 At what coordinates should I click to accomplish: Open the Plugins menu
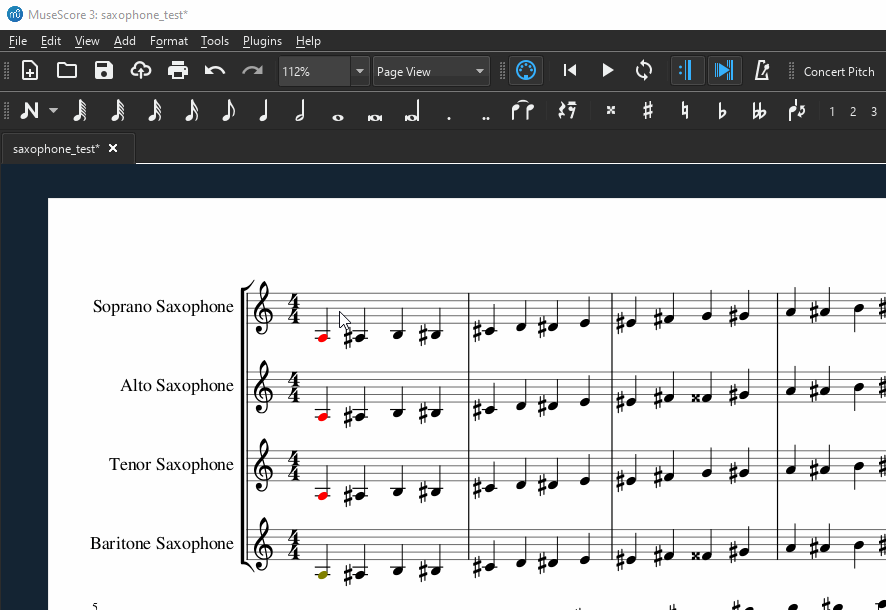coord(262,41)
